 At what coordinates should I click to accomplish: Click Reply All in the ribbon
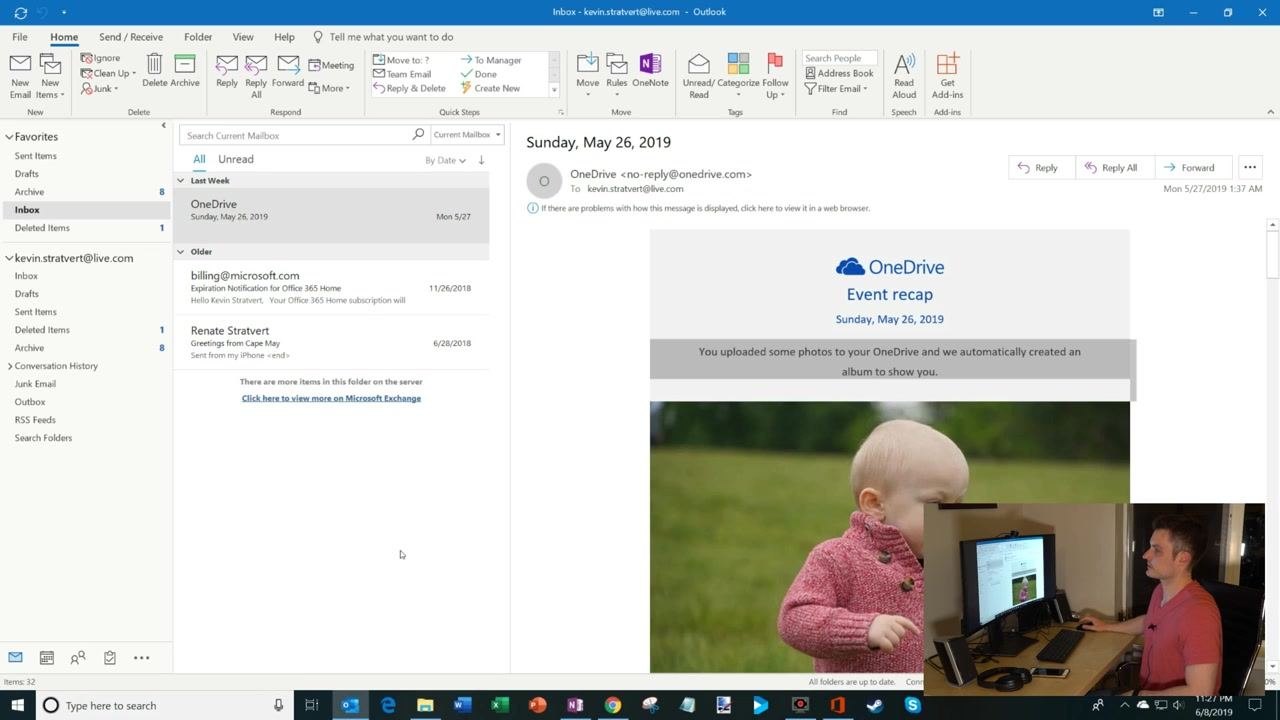coord(256,76)
